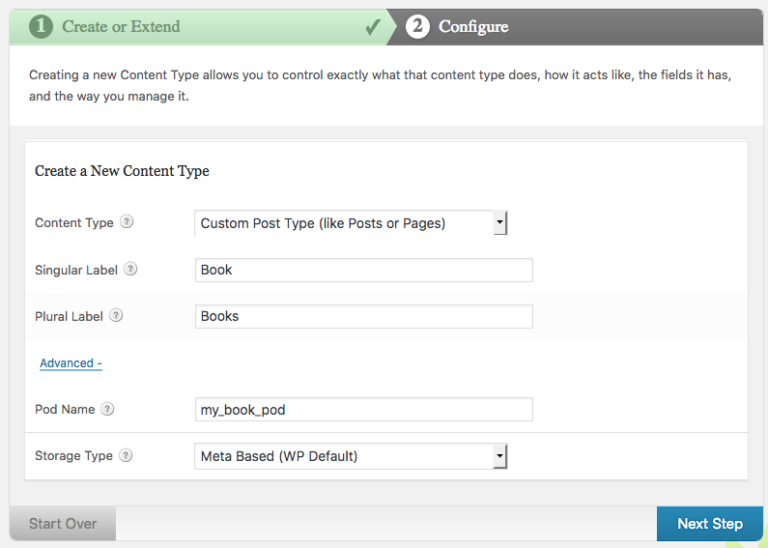
Task: Click the step 1 number circle
Action: [x=41, y=27]
